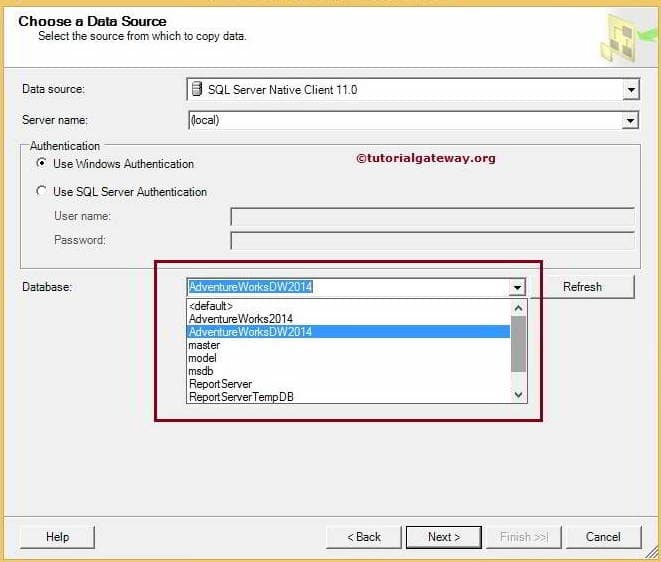This screenshot has width=661, height=562.
Task: Click the Password input field
Action: 432,240
